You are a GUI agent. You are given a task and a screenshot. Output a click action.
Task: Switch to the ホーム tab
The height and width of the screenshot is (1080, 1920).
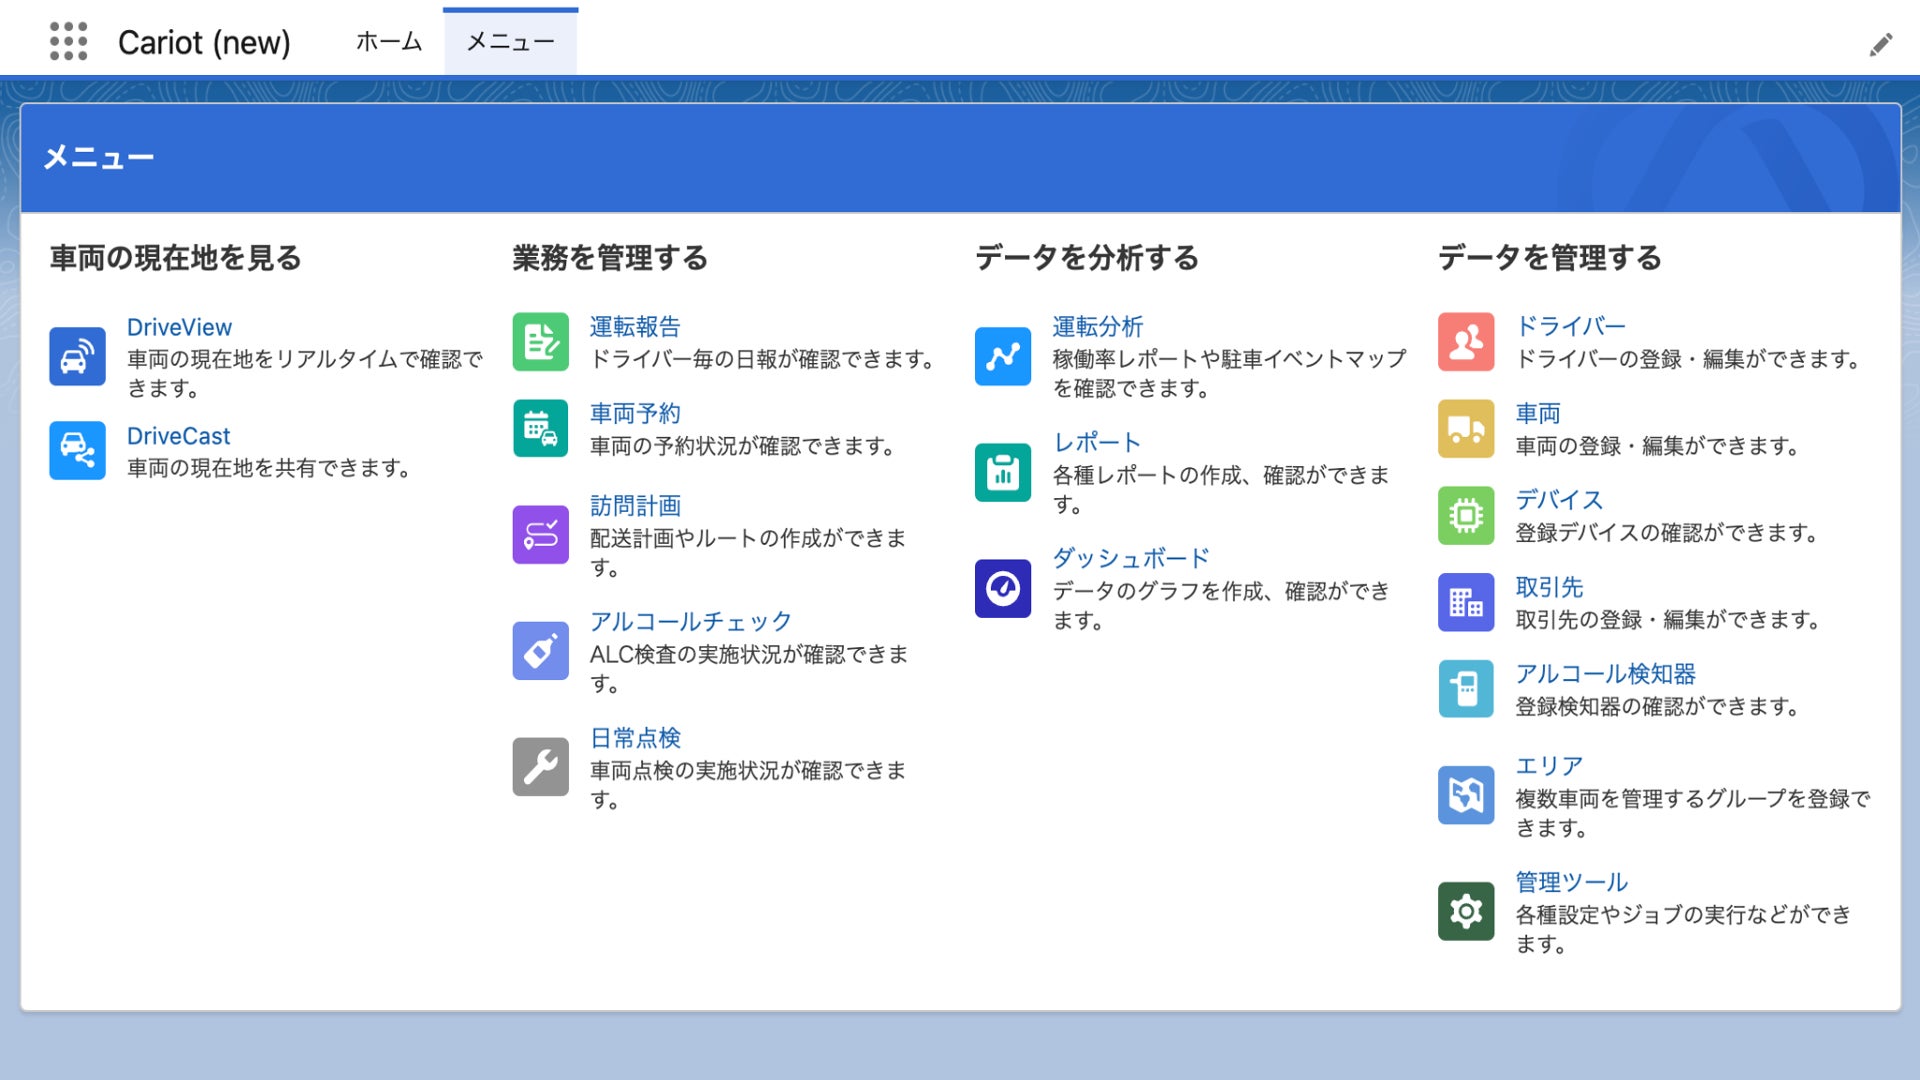[x=389, y=42]
